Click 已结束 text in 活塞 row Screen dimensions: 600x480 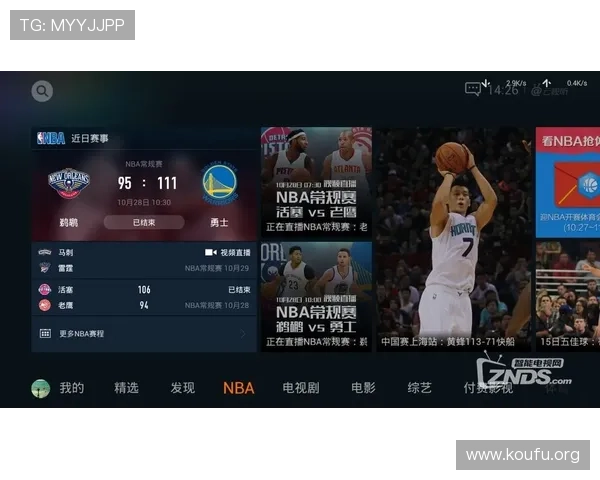click(x=240, y=290)
